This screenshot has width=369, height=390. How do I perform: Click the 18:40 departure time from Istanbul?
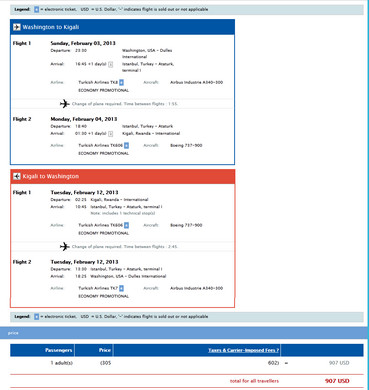pyautogui.click(x=81, y=126)
